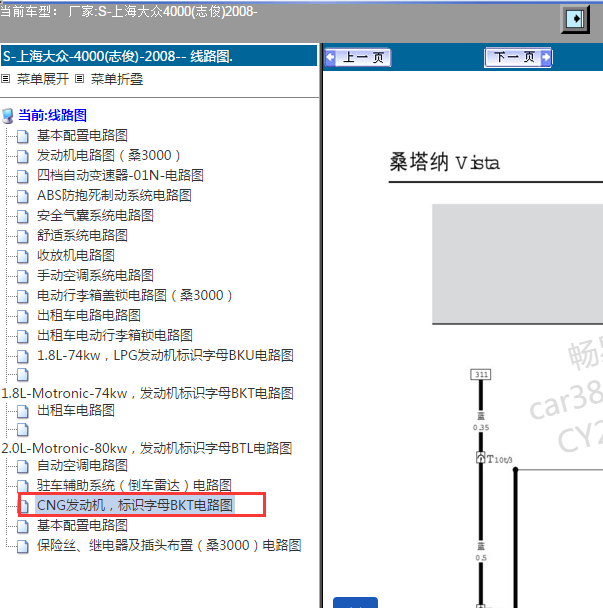Click the 当前:线路图 root computer icon

pos(8,116)
